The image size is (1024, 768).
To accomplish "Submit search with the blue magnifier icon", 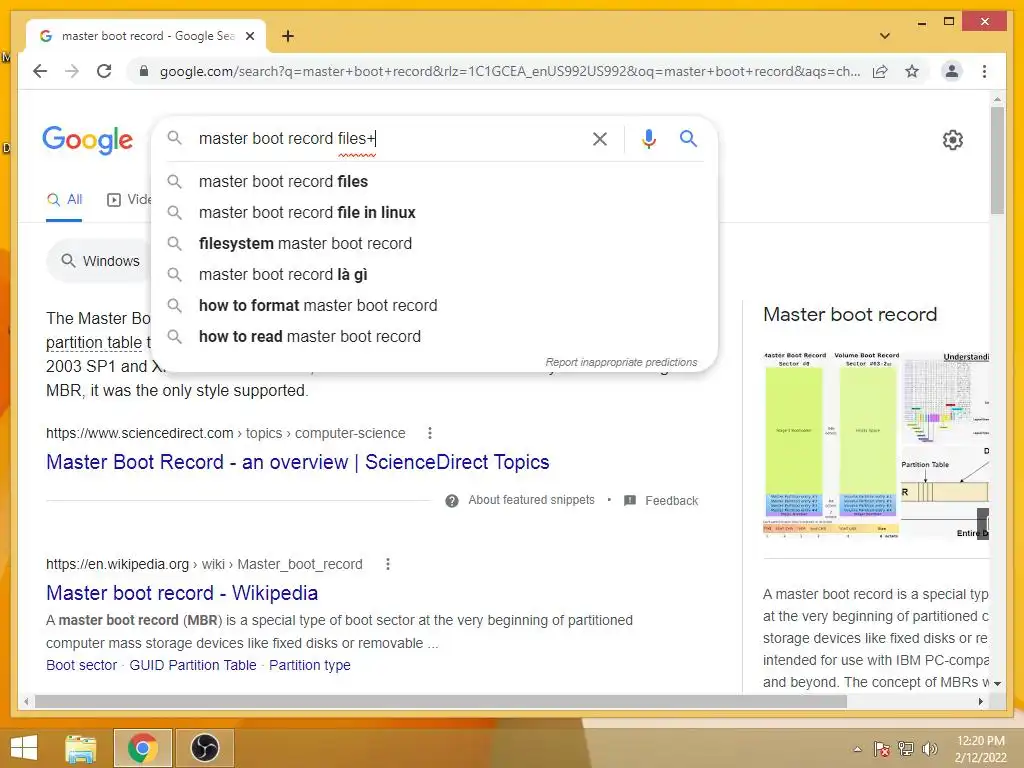I will [688, 138].
